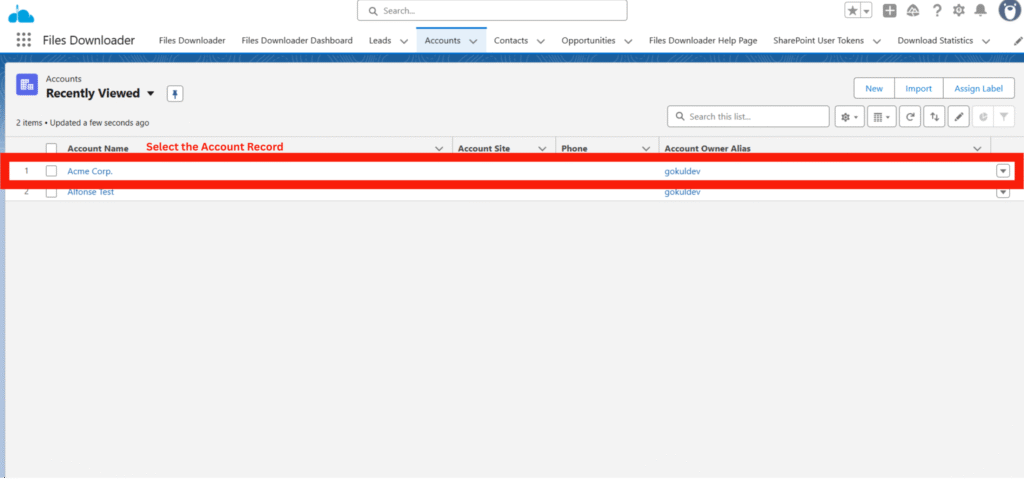Expand the SharePoint User Tokens chevron

pos(876,41)
